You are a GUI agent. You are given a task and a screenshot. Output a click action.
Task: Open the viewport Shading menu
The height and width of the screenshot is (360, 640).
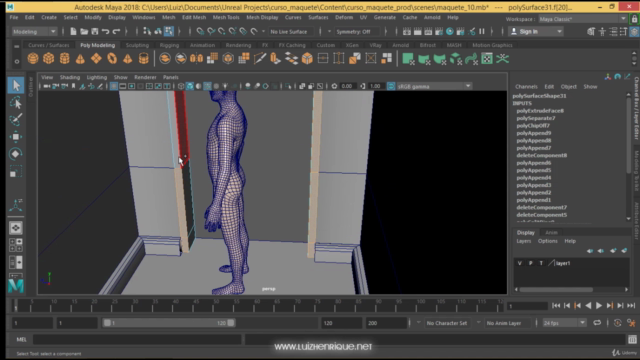[x=70, y=77]
